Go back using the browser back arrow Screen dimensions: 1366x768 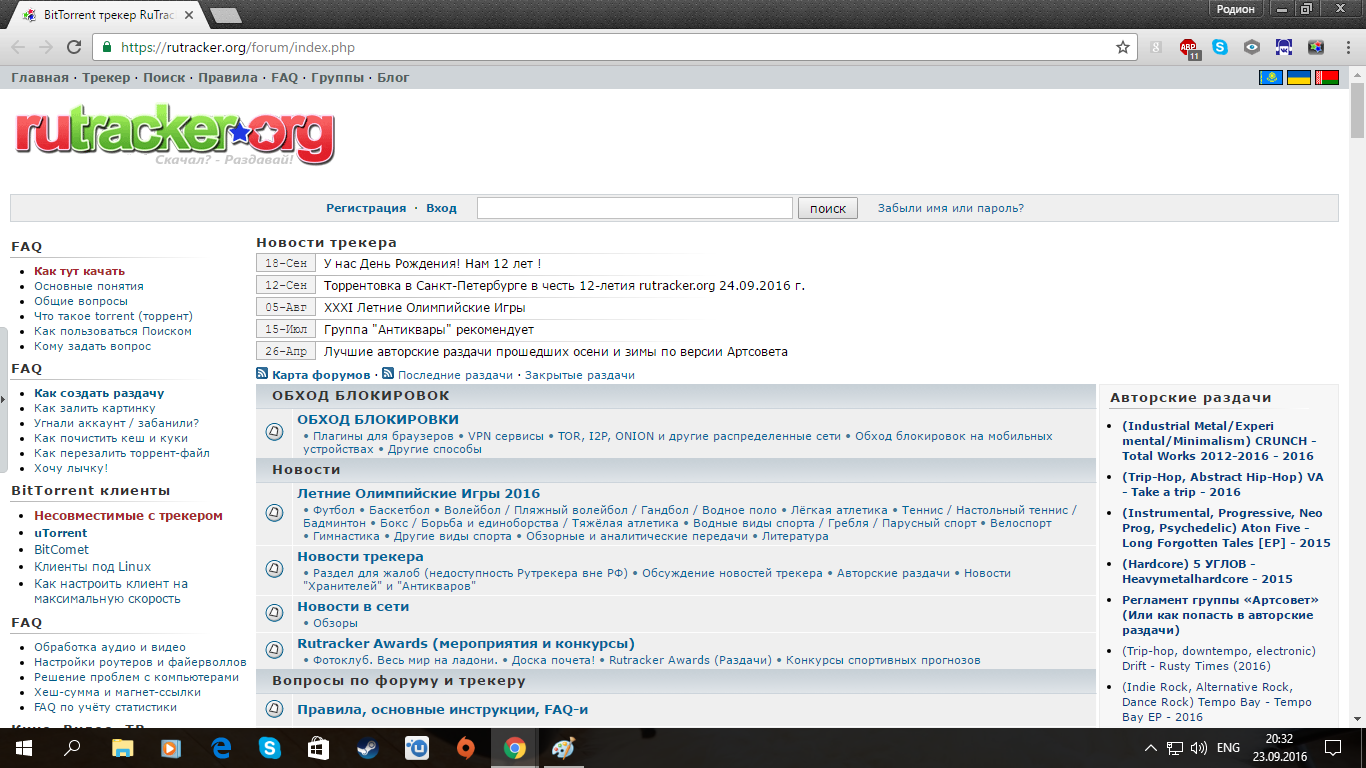[18, 47]
